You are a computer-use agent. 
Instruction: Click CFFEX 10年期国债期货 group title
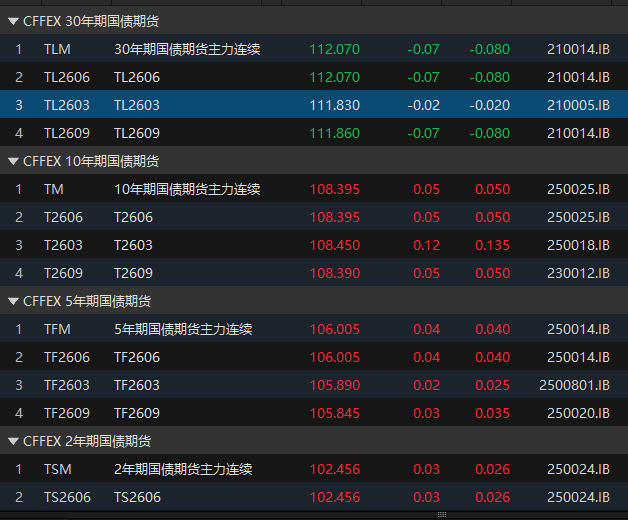coord(91,161)
